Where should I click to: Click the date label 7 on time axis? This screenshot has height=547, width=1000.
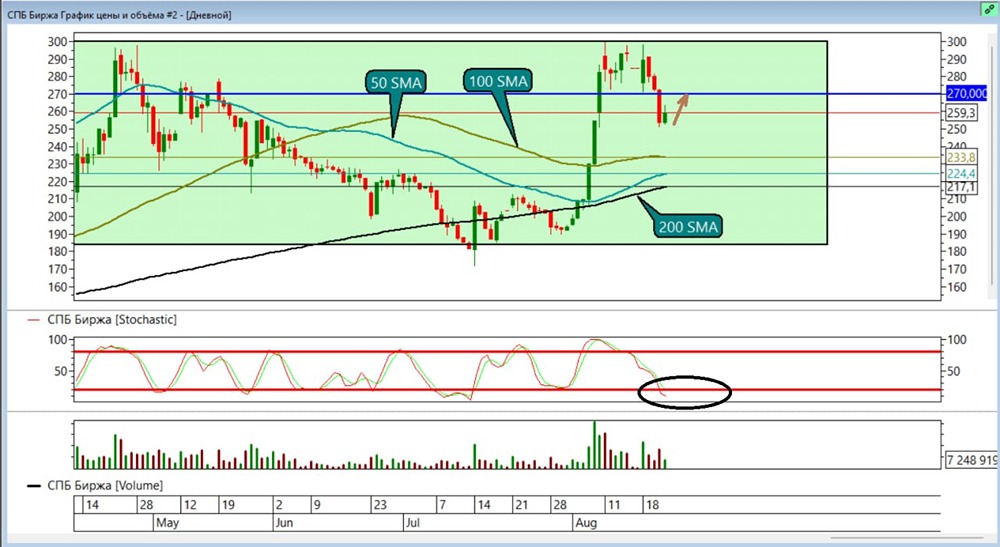pyautogui.click(x=442, y=505)
